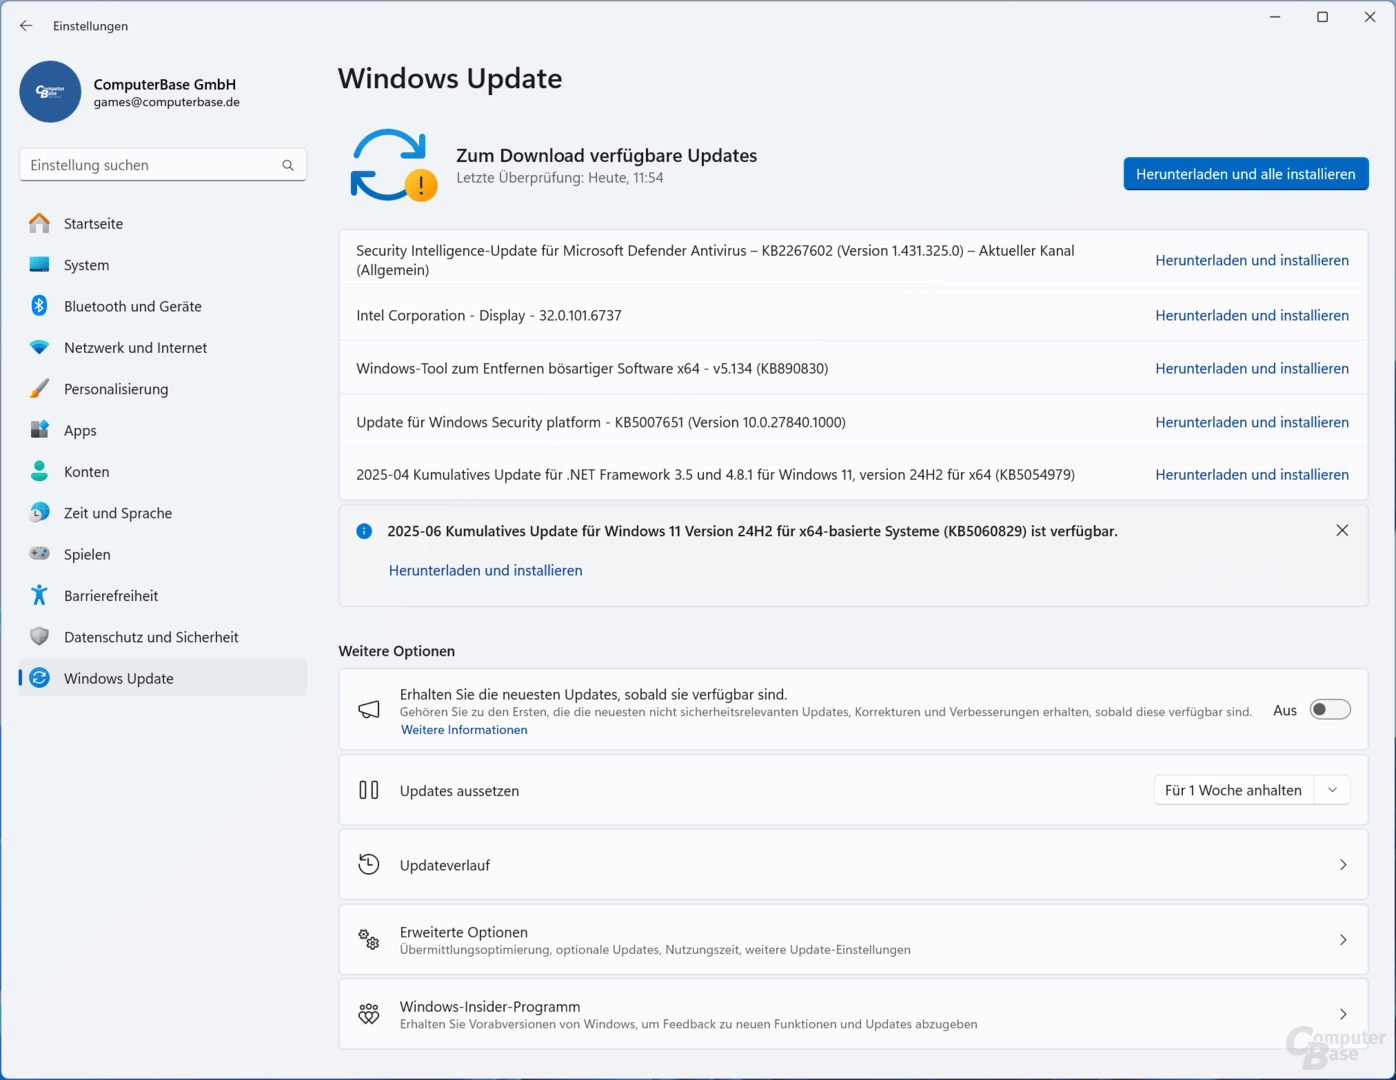Click the Windows Update sync icon in sidebar
1396x1080 pixels.
(x=39, y=678)
